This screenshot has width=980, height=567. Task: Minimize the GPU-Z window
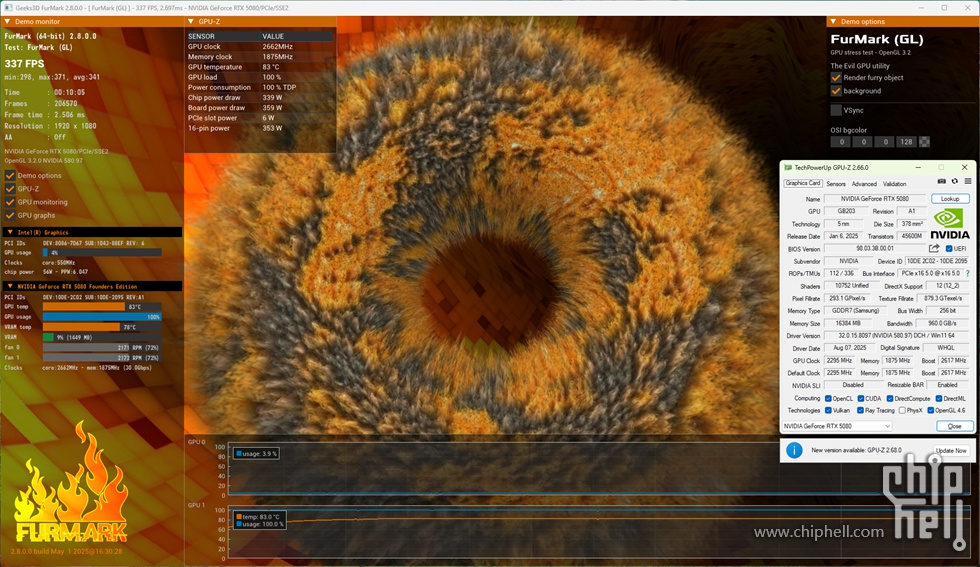(x=918, y=168)
